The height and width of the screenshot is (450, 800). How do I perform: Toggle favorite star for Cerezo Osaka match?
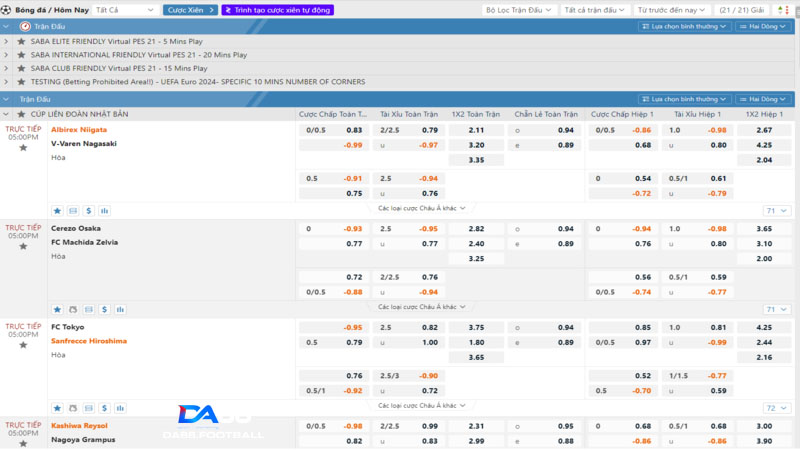(23, 246)
